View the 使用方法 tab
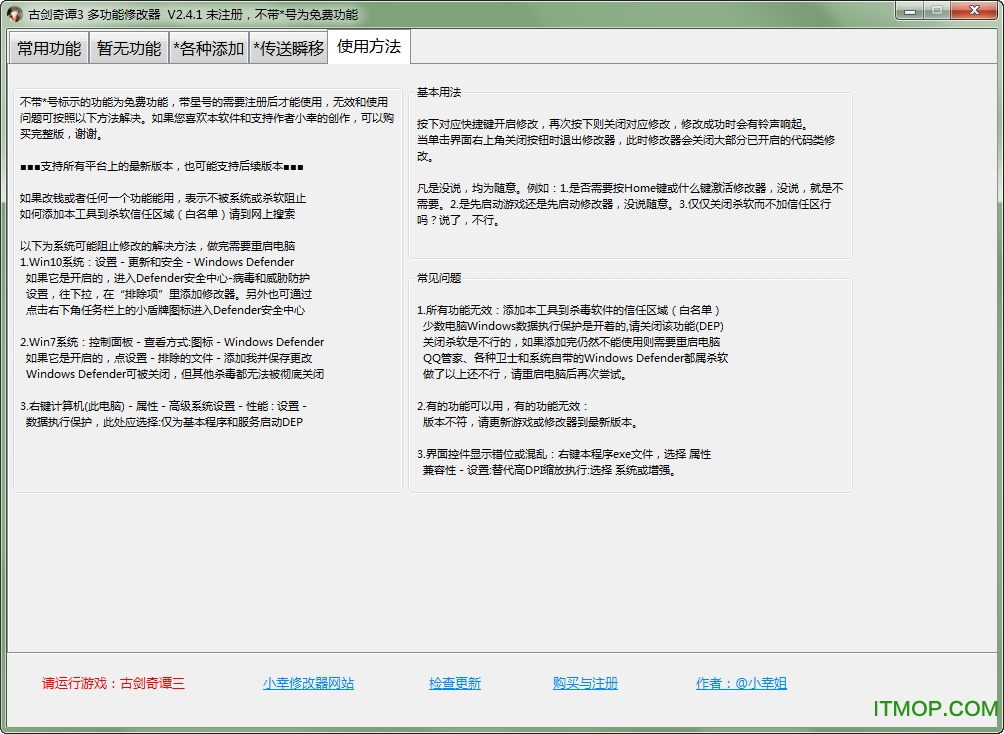The image size is (1004, 734). pyautogui.click(x=370, y=47)
